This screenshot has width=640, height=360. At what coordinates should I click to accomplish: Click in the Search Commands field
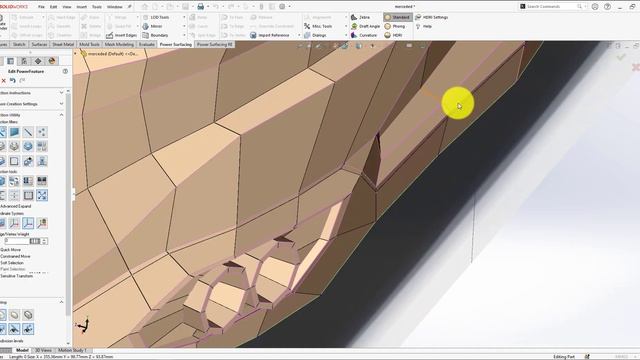pyautogui.click(x=553, y=7)
